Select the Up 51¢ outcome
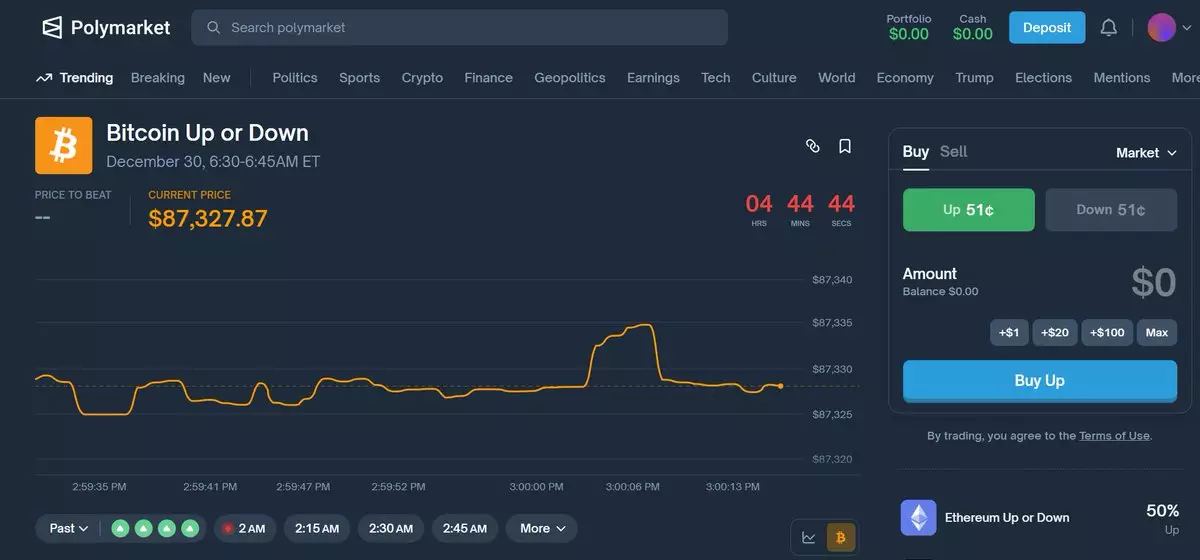This screenshot has height=560, width=1200. 968,210
